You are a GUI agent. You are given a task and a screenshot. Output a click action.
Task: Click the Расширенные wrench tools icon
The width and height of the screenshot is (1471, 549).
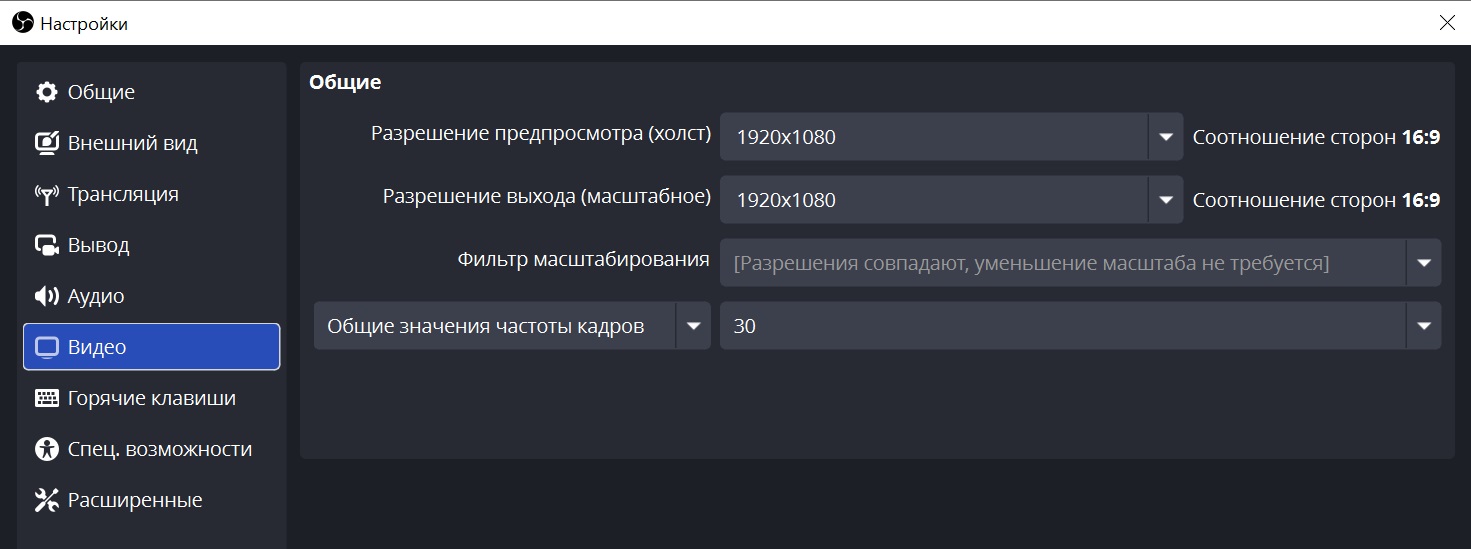[x=46, y=500]
